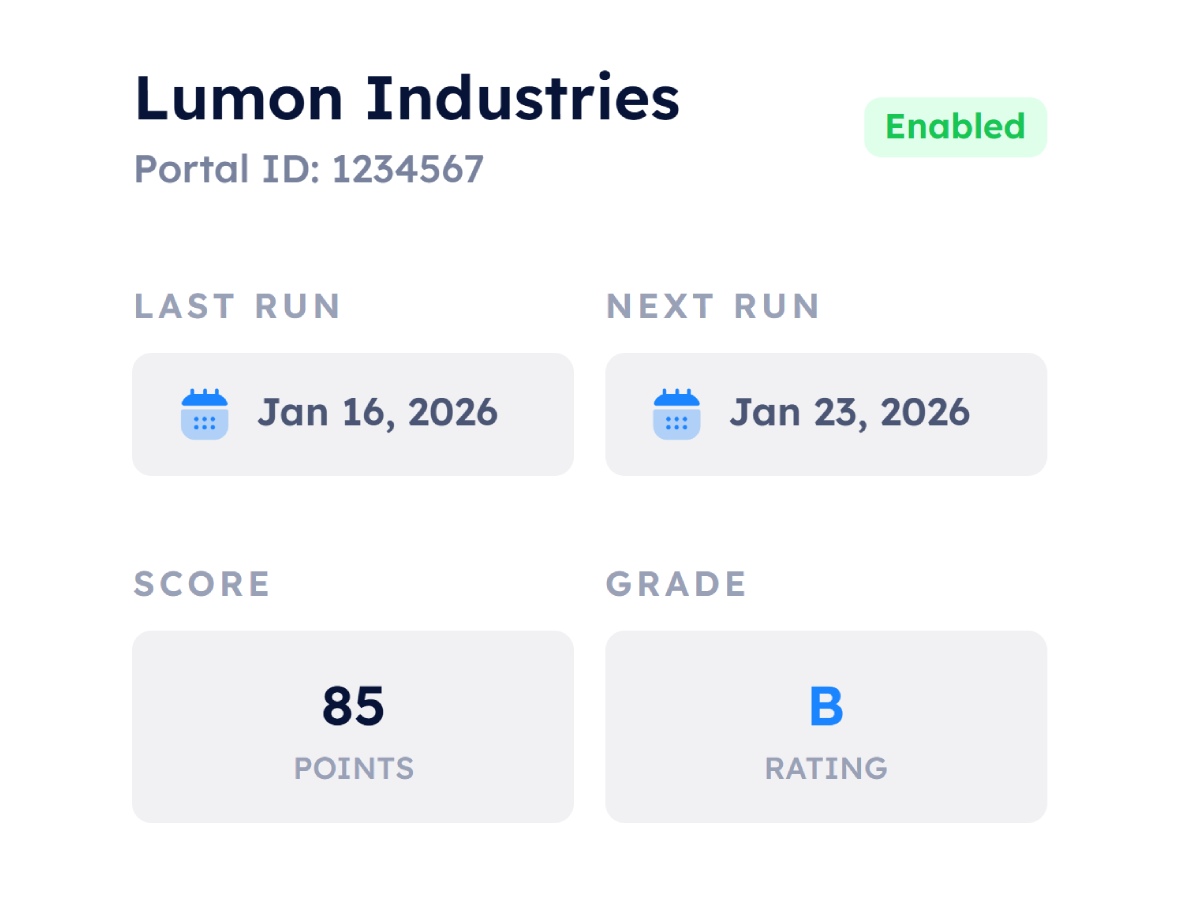The height and width of the screenshot is (900, 1200).
Task: Click the blue B grade letter
Action: click(826, 706)
